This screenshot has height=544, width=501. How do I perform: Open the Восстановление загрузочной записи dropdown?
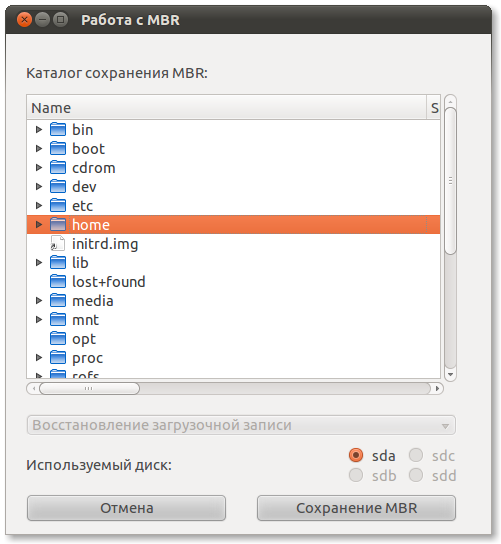pos(241,425)
